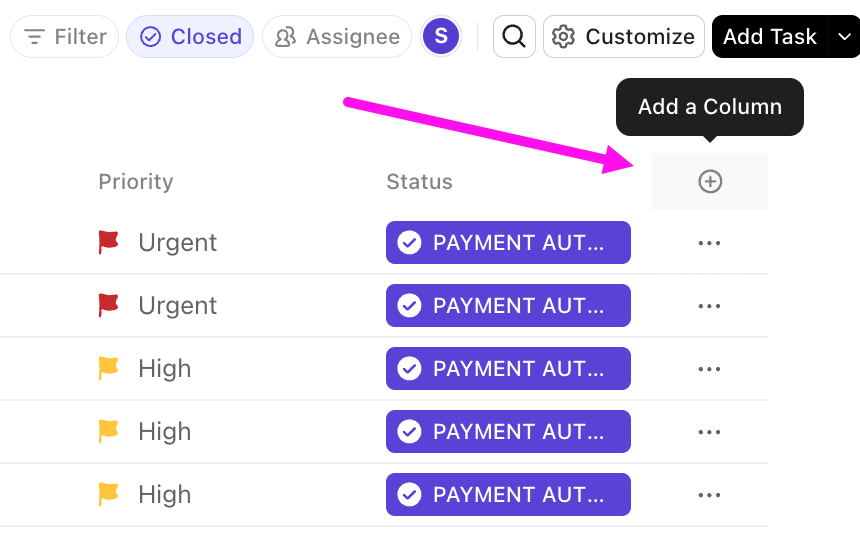The image size is (860, 558).
Task: Open the three-dot menu on second row
Action: click(709, 306)
